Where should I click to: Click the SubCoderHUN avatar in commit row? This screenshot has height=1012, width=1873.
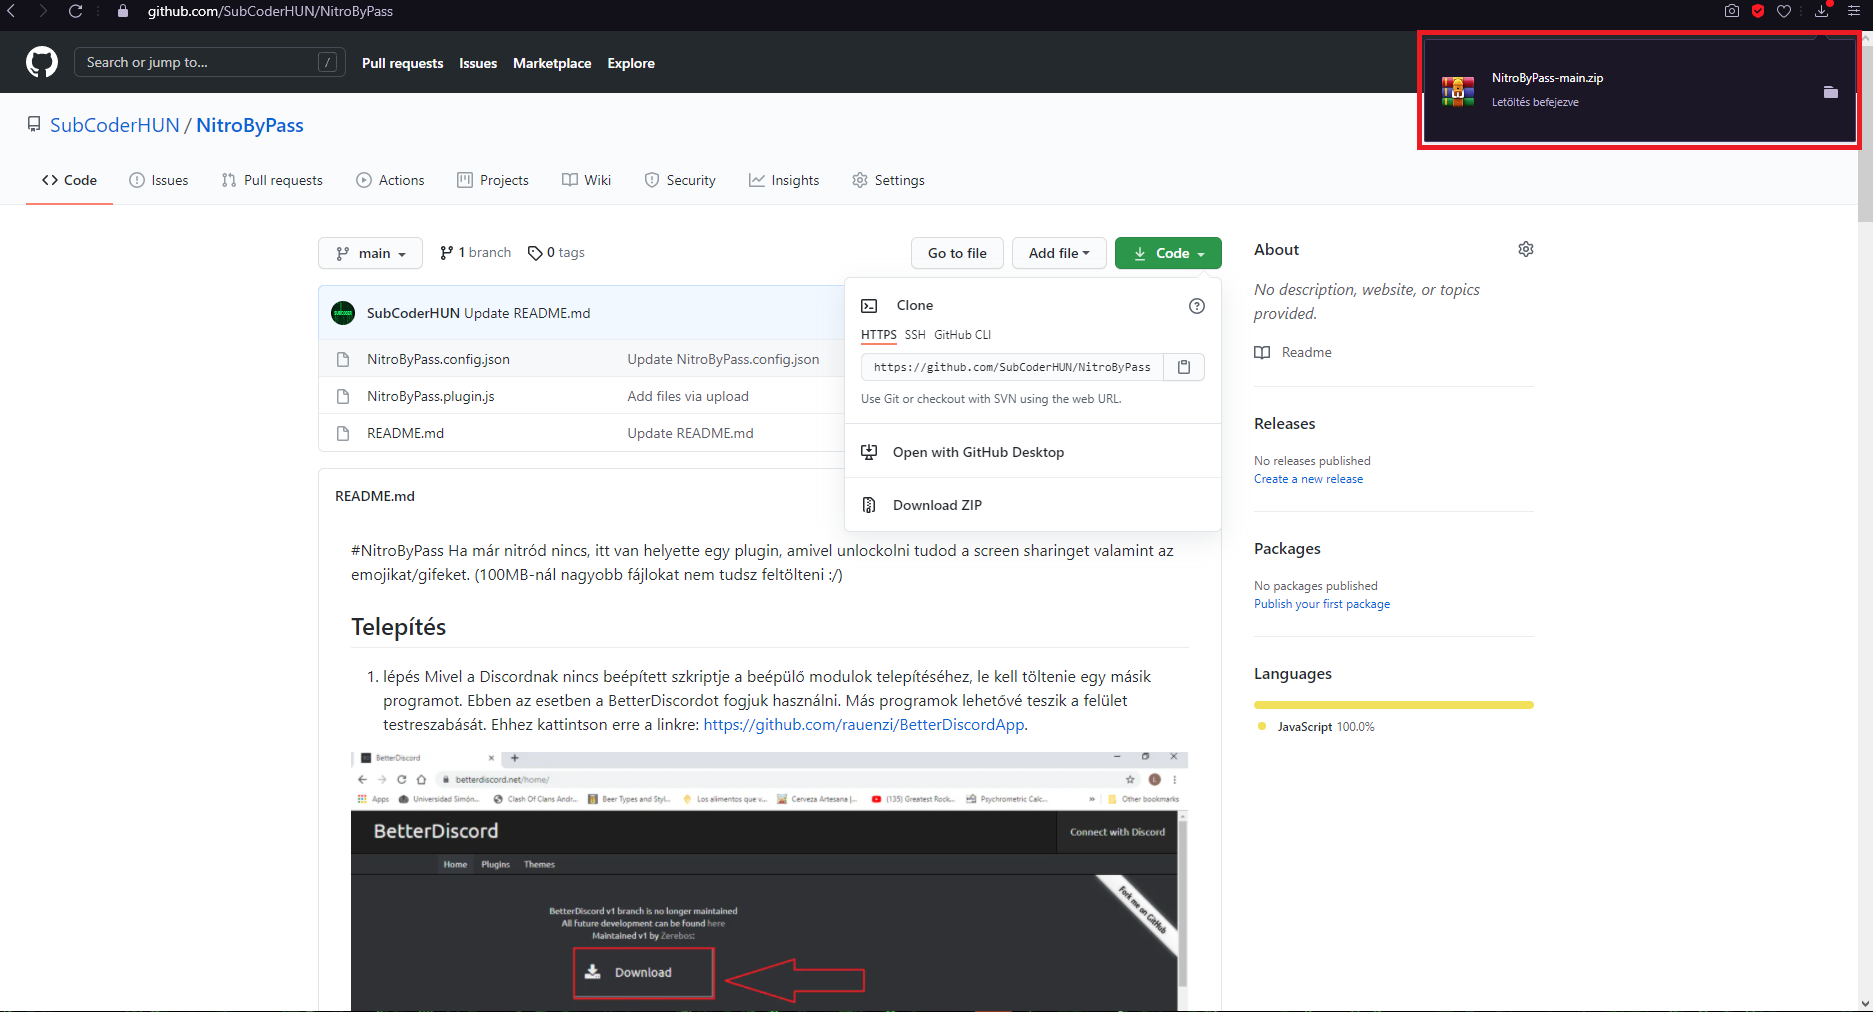343,313
